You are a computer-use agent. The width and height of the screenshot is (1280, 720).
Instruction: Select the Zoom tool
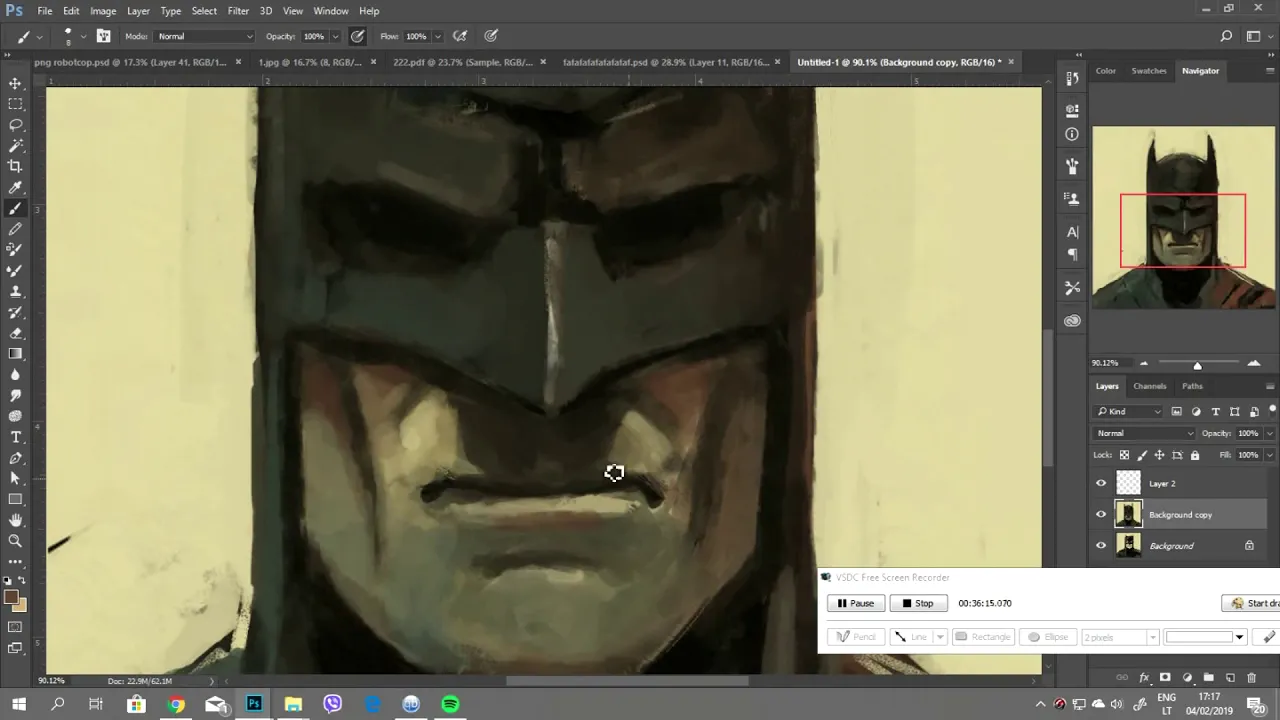15,541
